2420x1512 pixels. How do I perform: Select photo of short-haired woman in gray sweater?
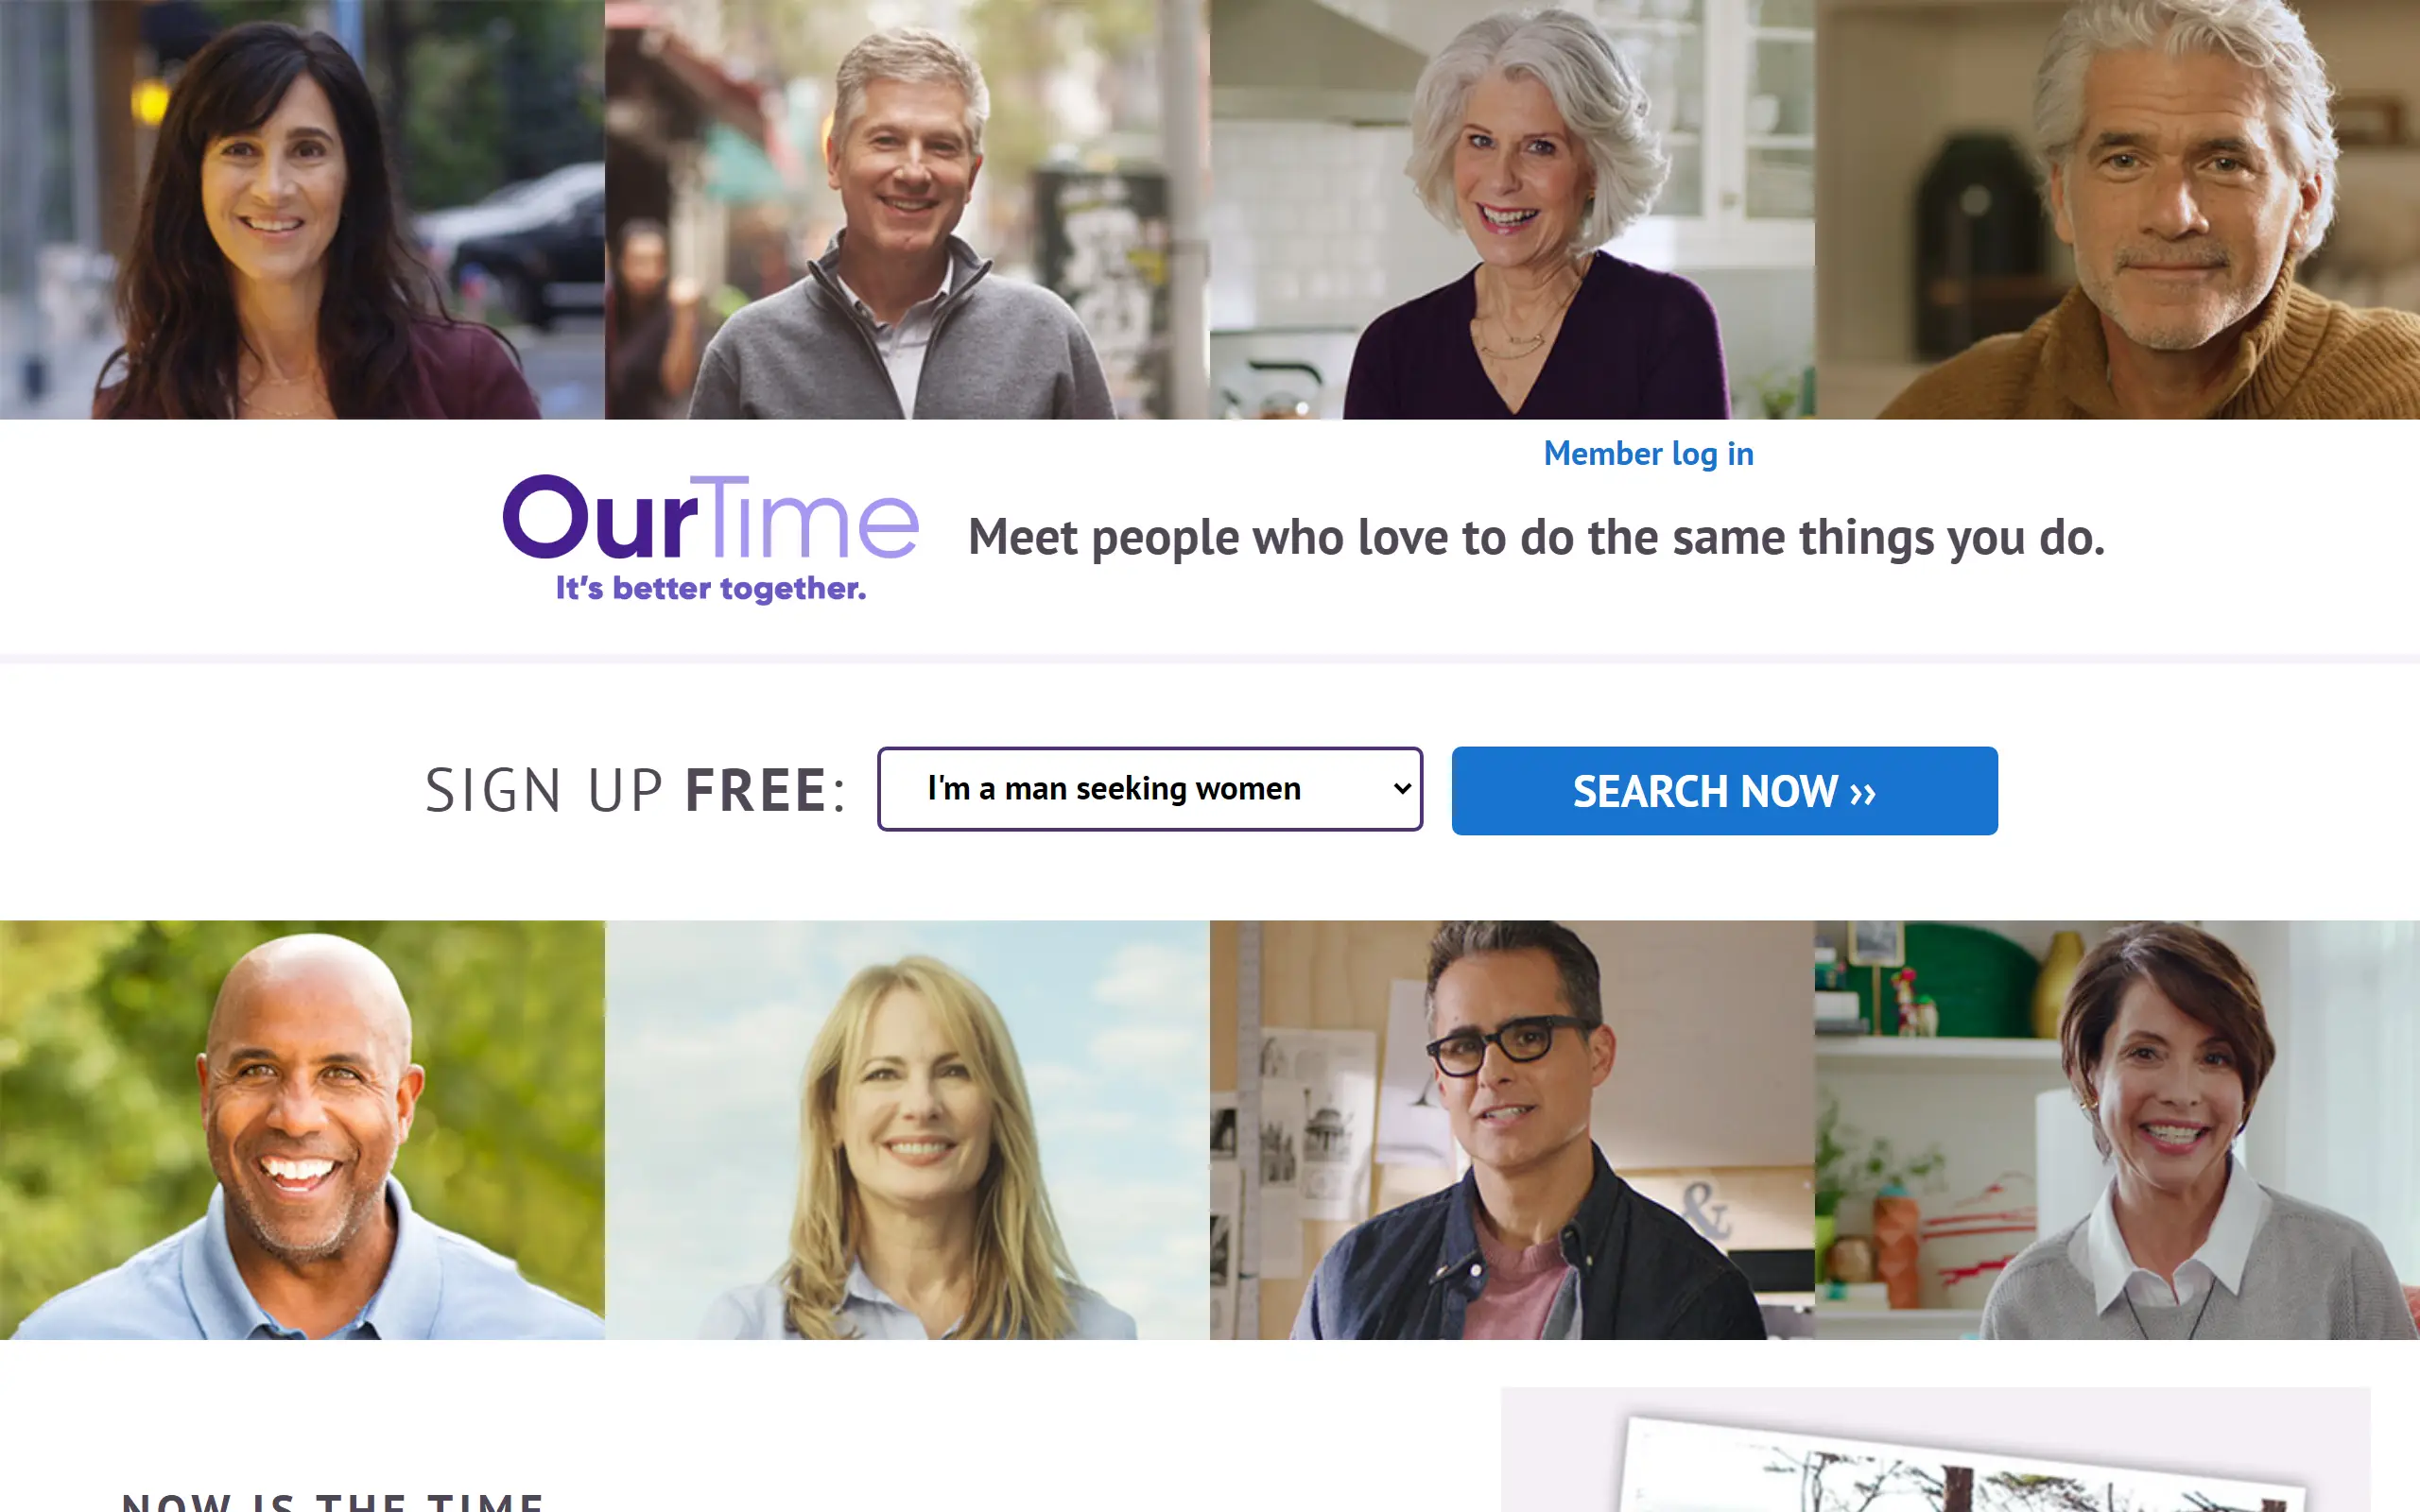coord(2117,1130)
